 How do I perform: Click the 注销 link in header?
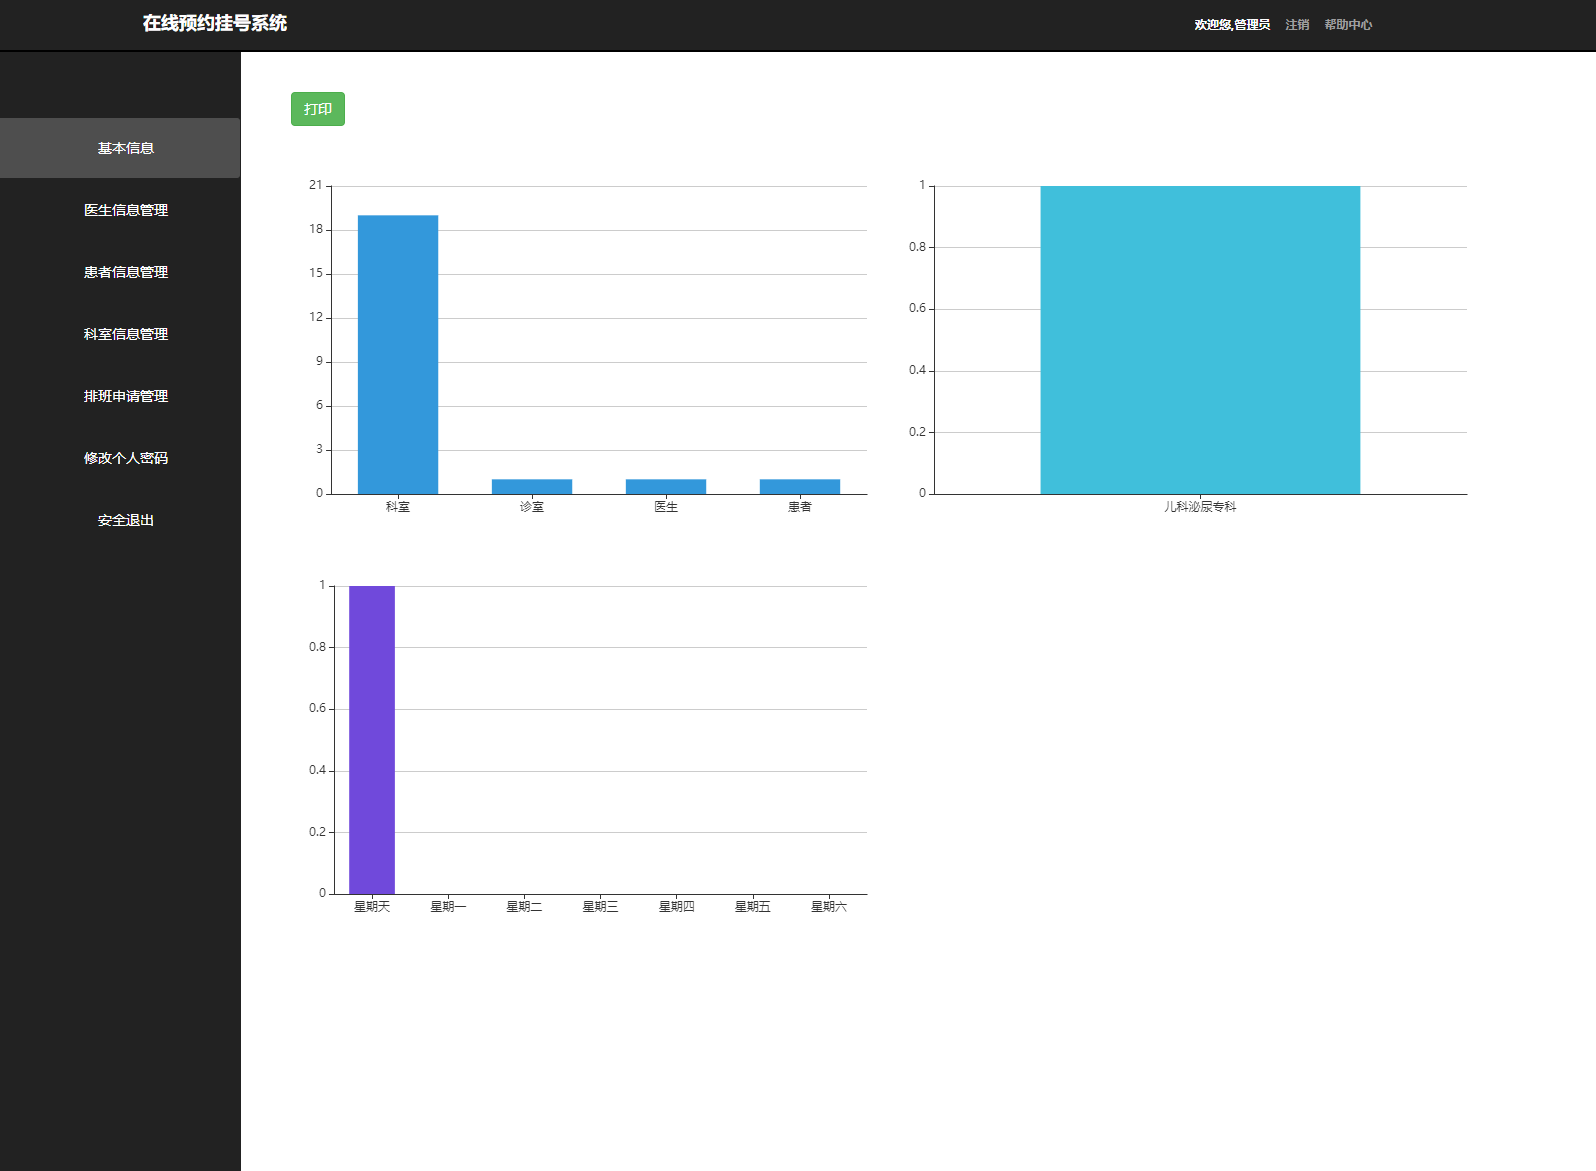(1296, 25)
